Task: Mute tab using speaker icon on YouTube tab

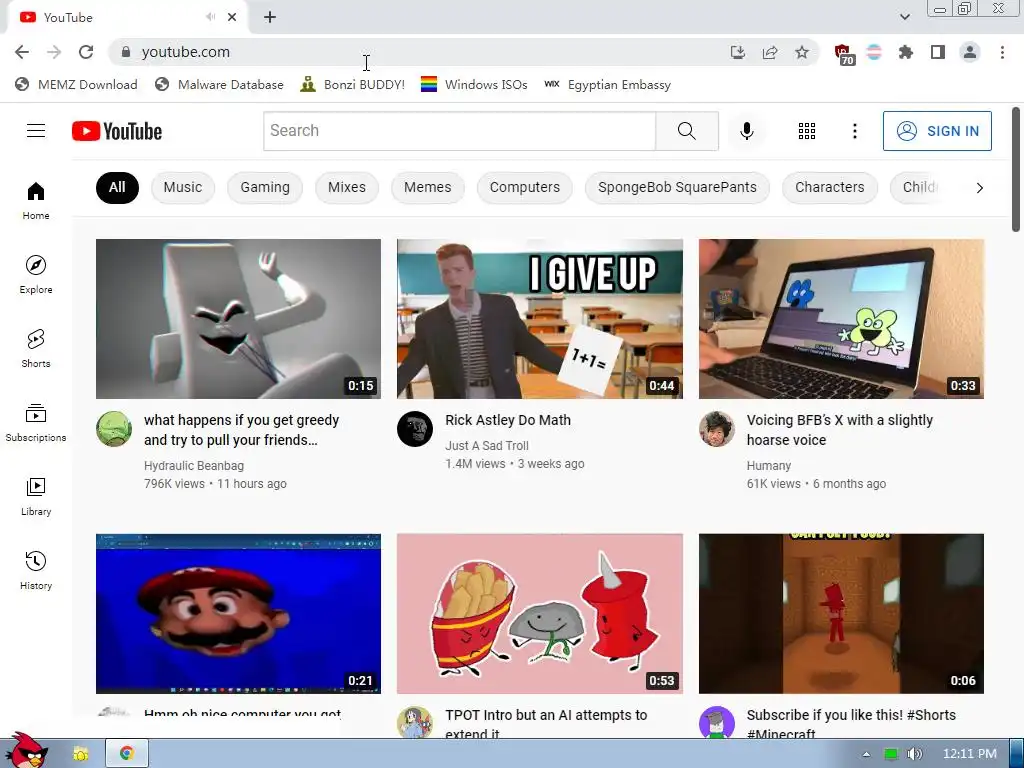Action: 210,17
